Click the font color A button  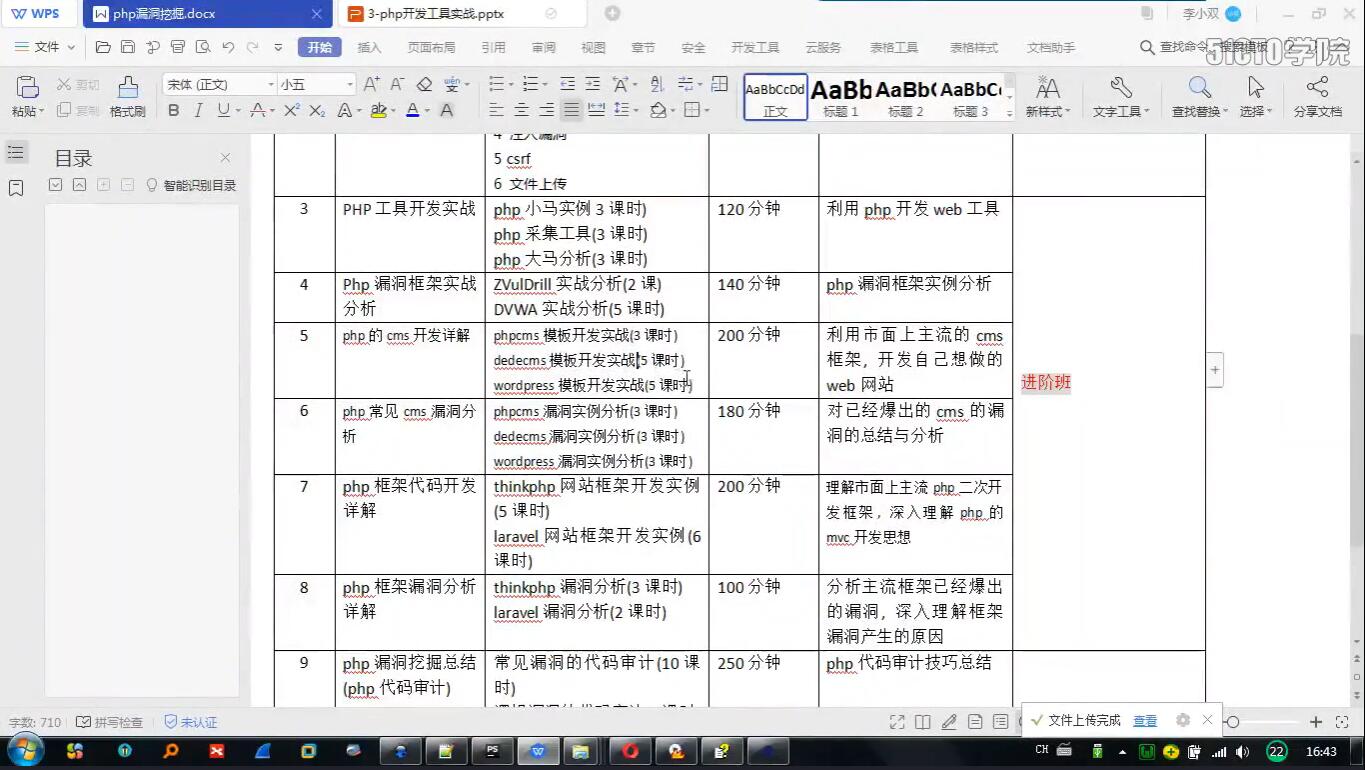coord(412,110)
